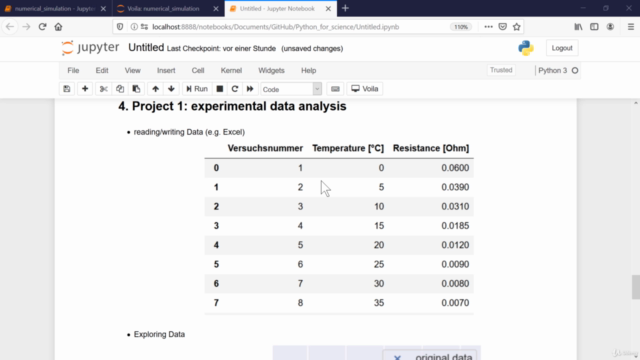Reset the 110% zoom level badge

[461, 27]
